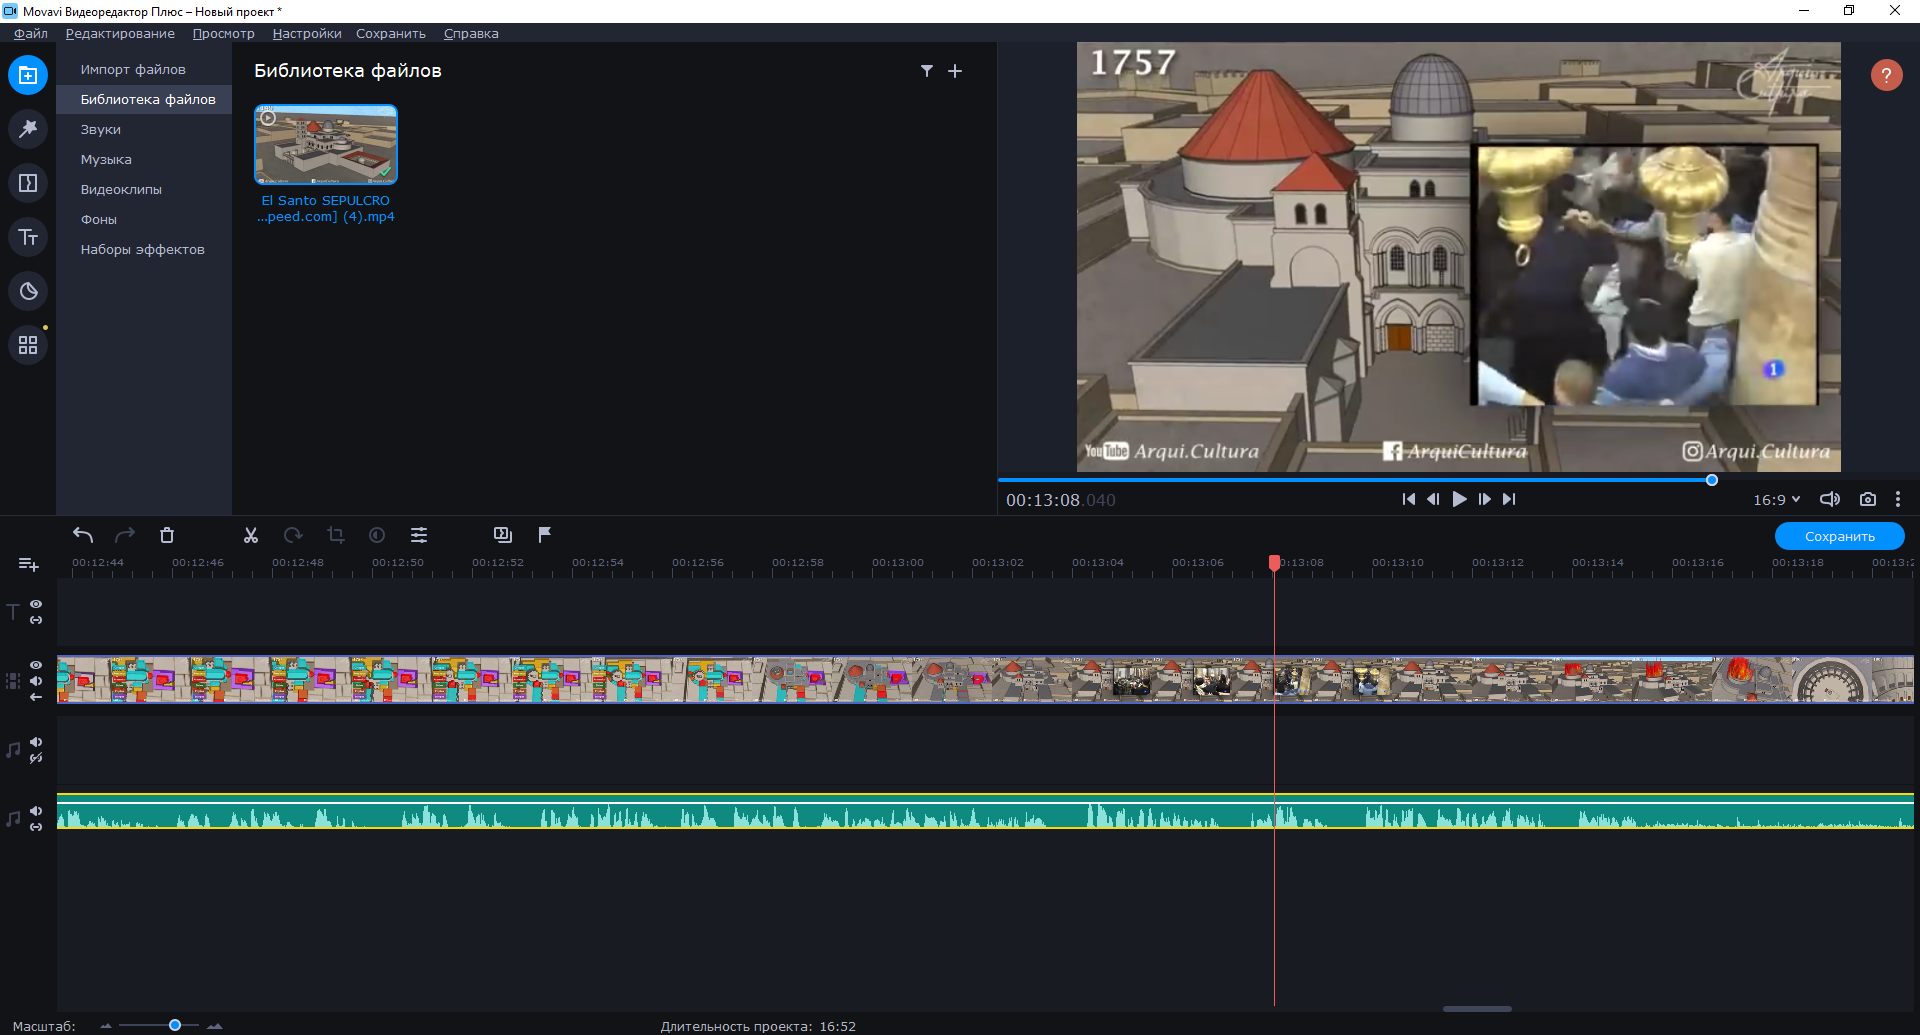Open the titles tab (Tт icon)
Viewport: 1920px width, 1035px height.
pos(28,237)
